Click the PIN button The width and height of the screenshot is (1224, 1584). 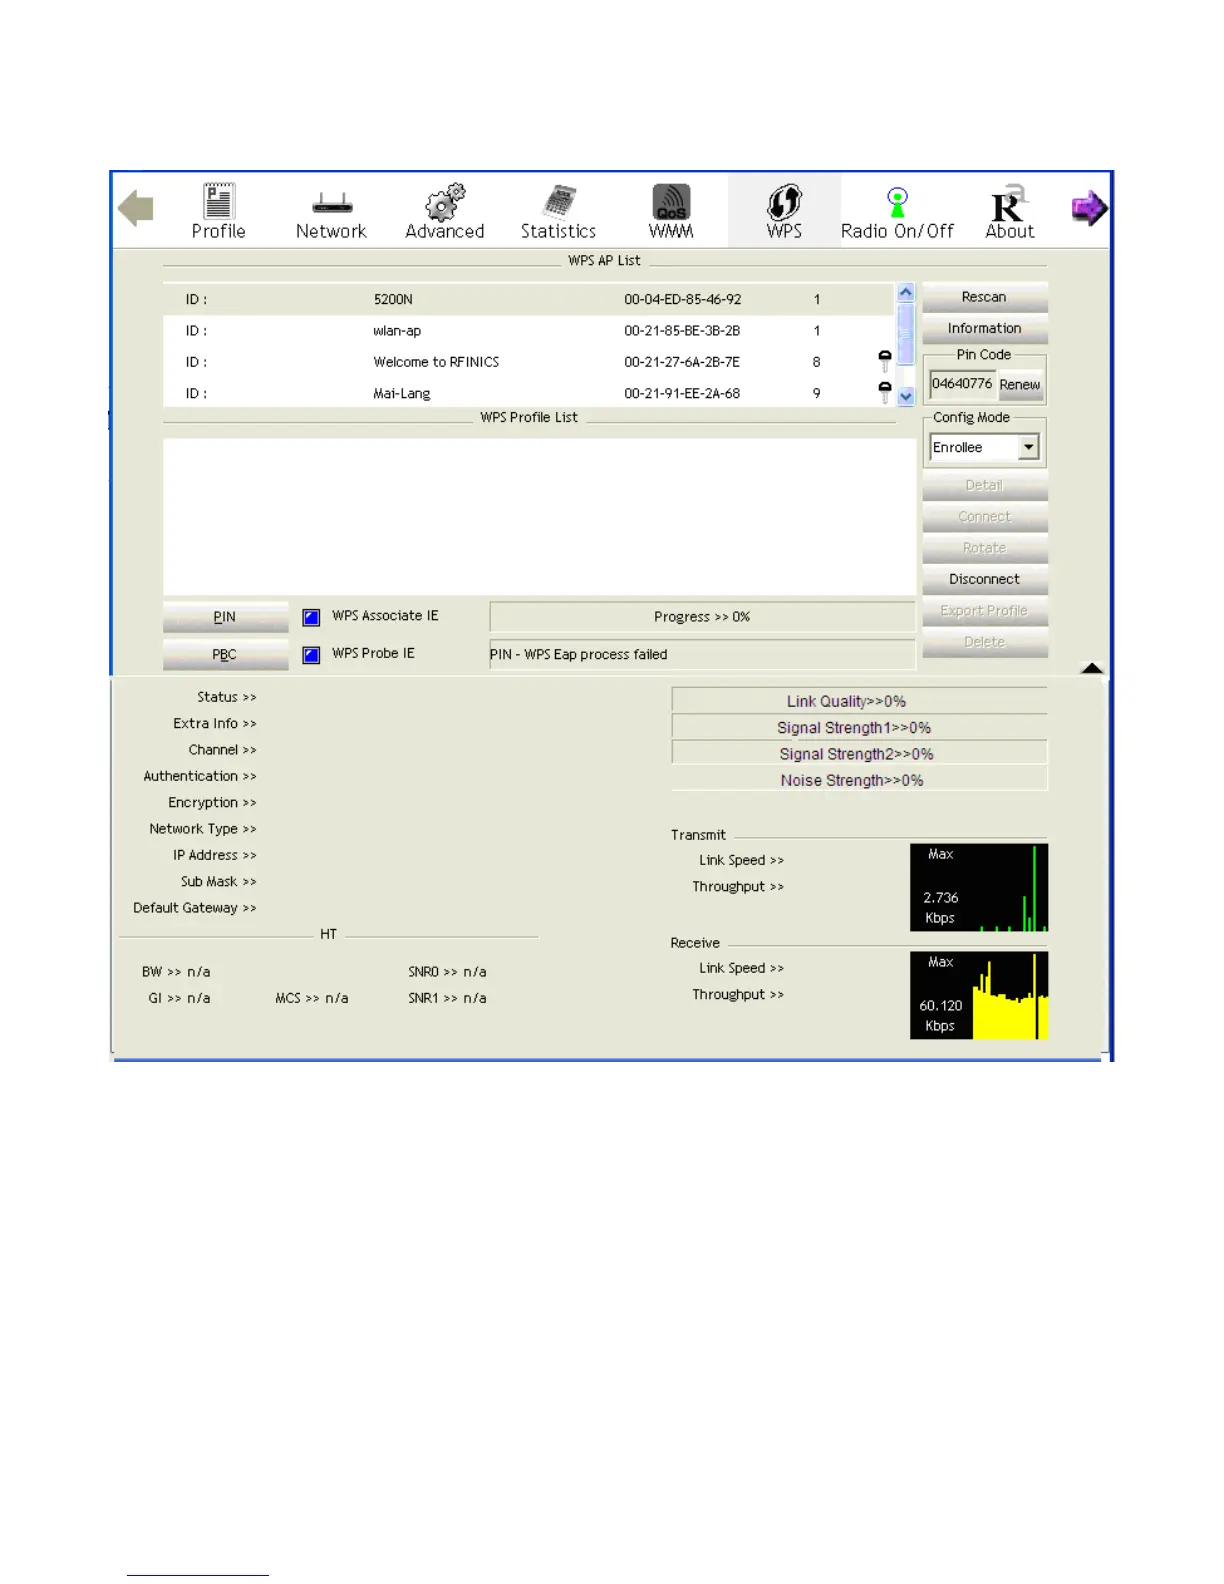coord(225,617)
